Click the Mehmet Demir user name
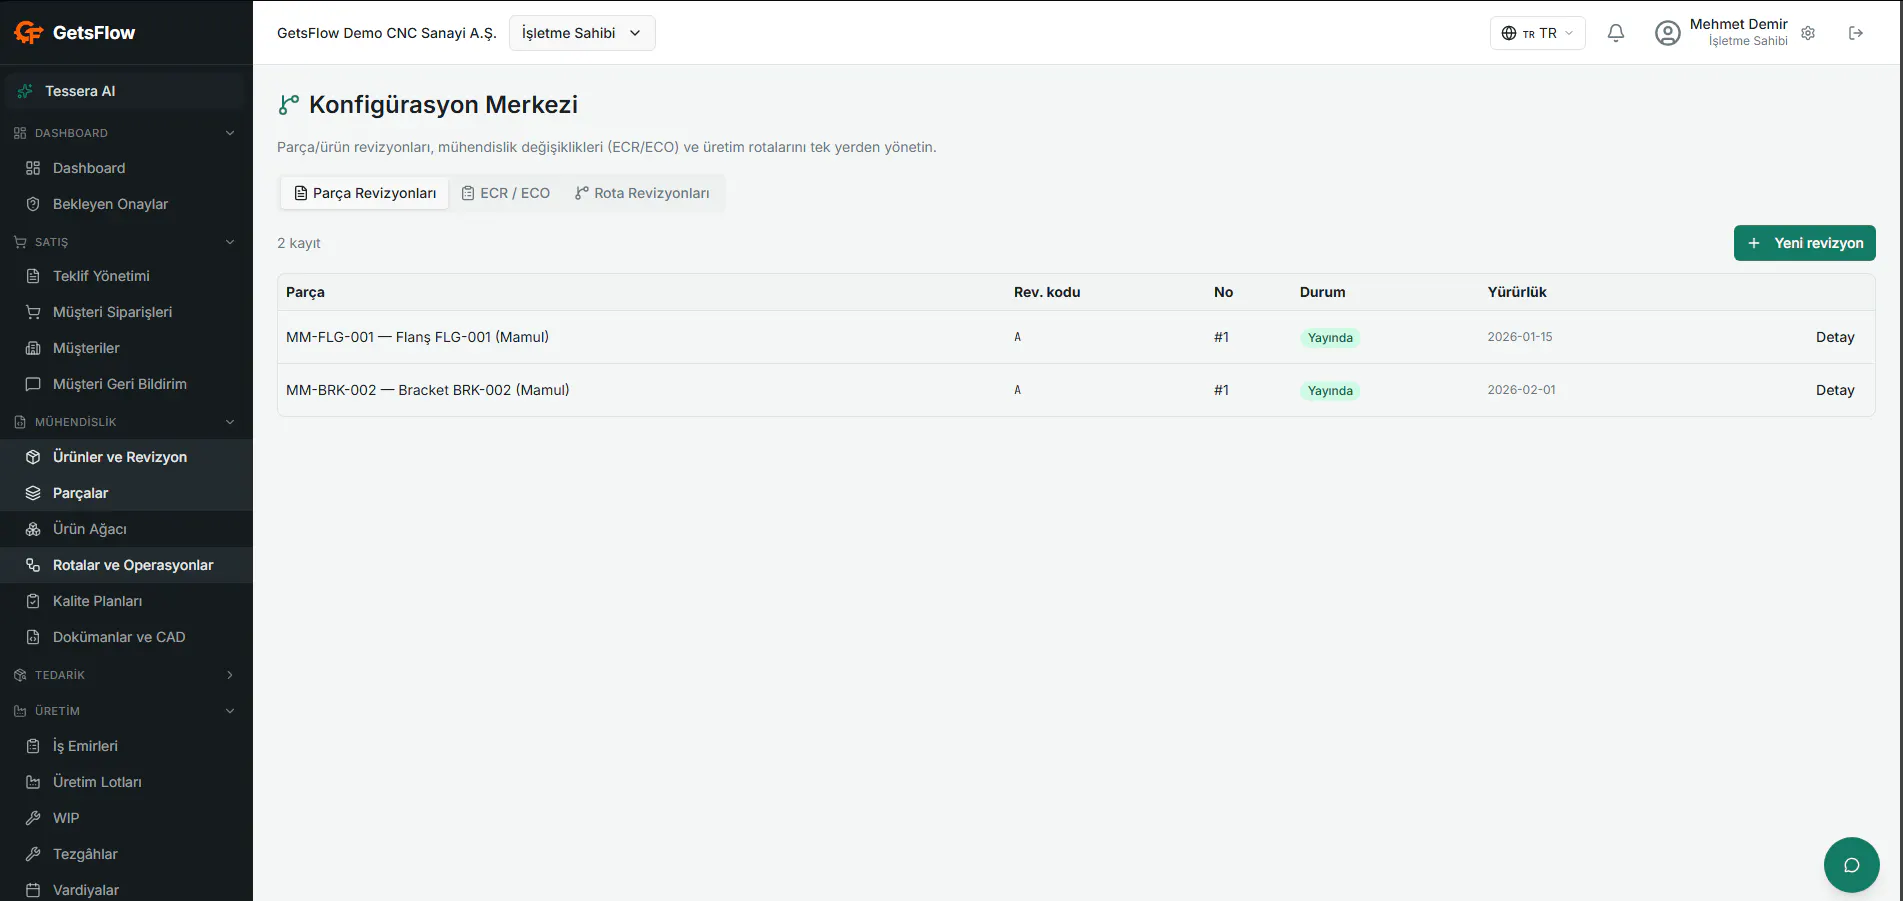The image size is (1903, 901). click(x=1738, y=24)
